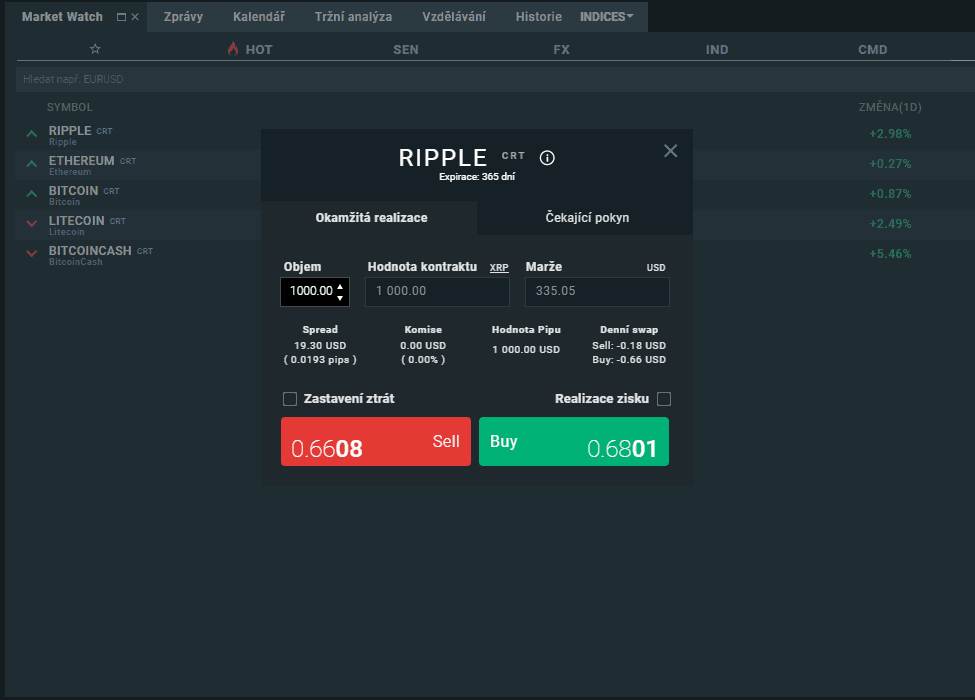Click the Hodnota Pipu 1 000.00 USD value
This screenshot has height=700, width=975.
(x=526, y=349)
